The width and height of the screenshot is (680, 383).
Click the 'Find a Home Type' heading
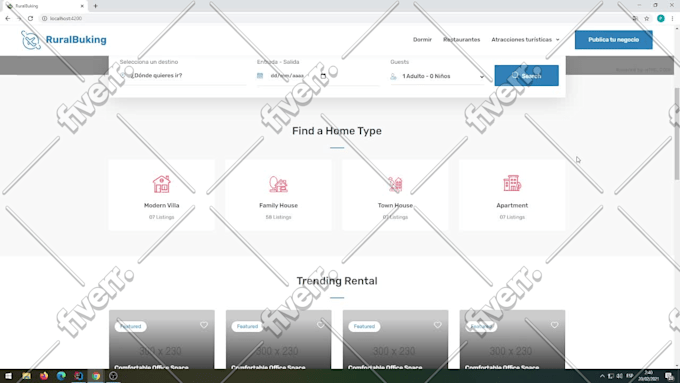337,131
